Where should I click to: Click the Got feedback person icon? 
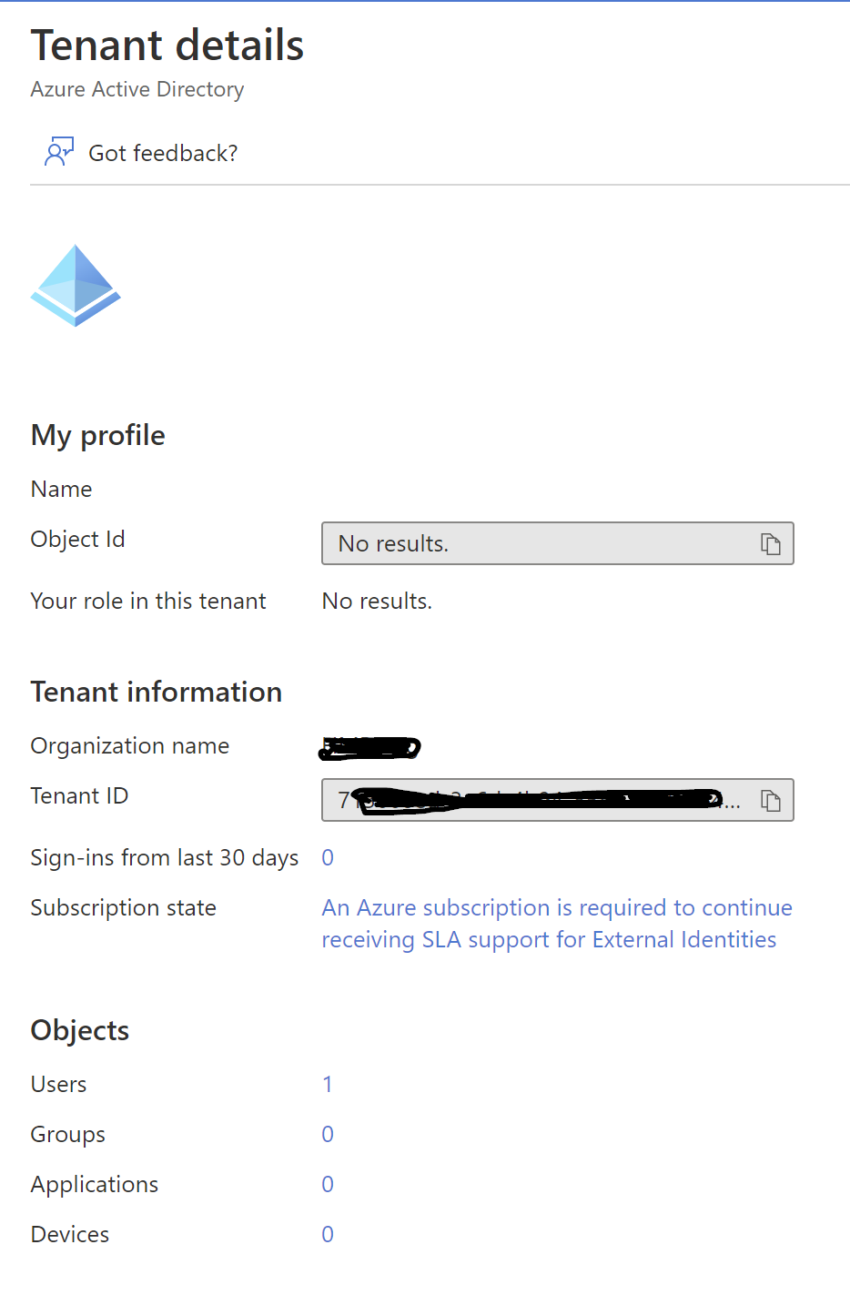coord(59,152)
